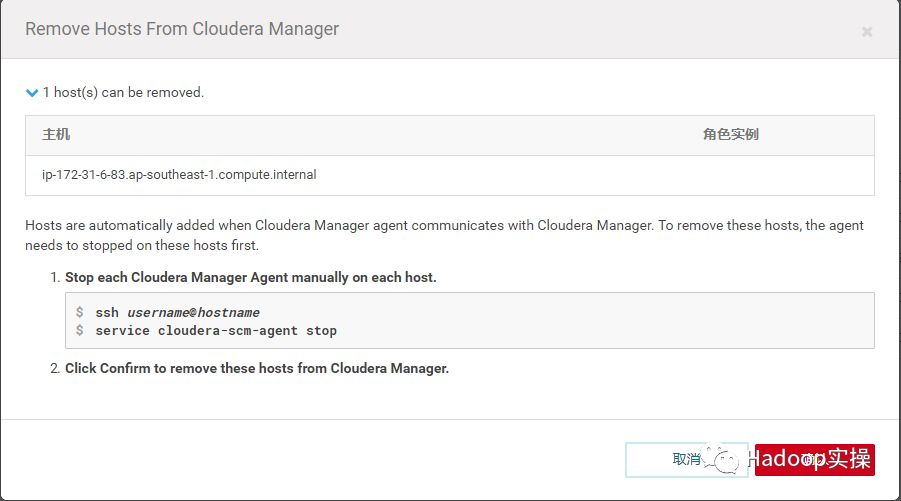
Task: Click the dialog title 'Remove Hosts From Cloudera Manager'
Action: tap(182, 29)
